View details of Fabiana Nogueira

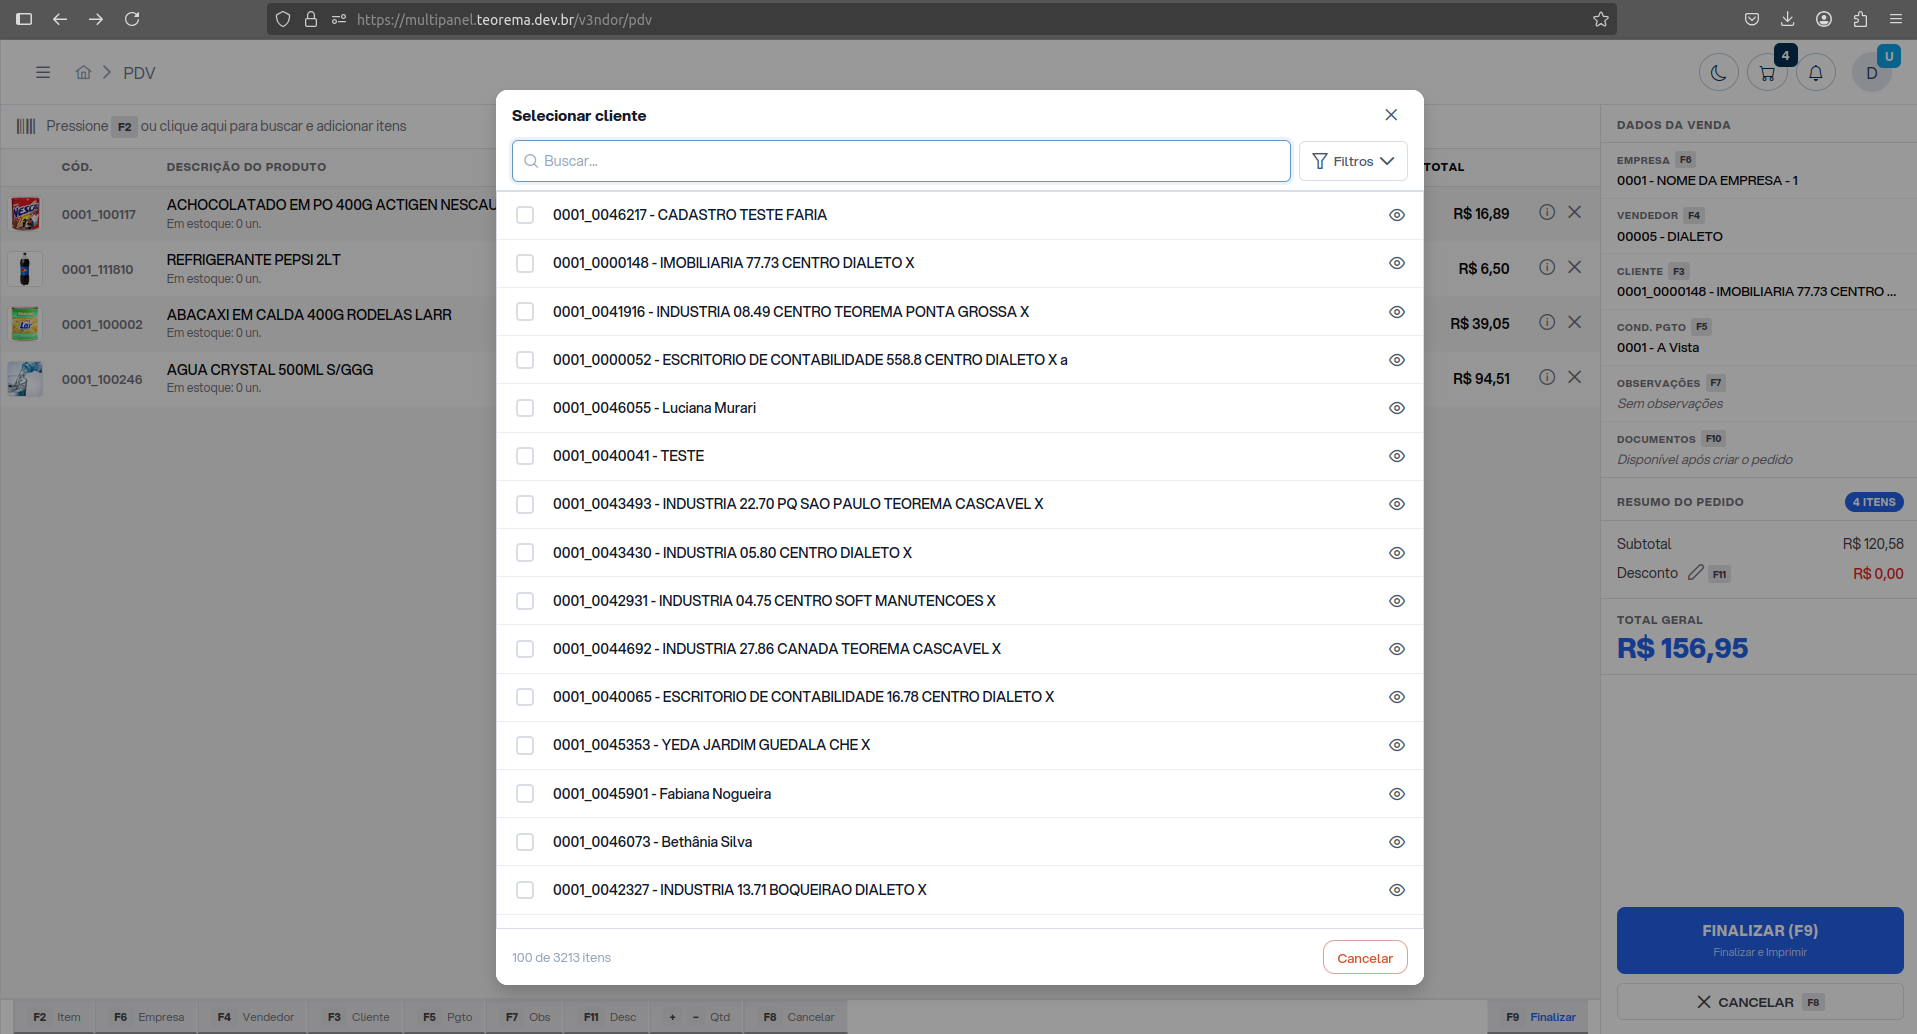coord(1397,794)
